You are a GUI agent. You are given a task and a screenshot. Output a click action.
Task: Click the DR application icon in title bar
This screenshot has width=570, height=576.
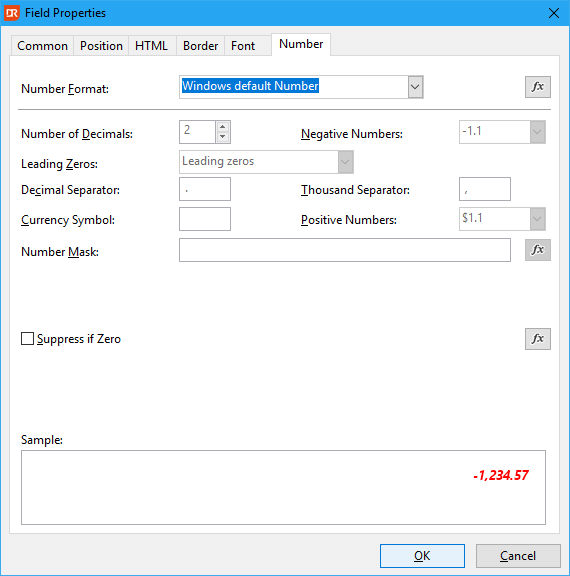pos(11,13)
